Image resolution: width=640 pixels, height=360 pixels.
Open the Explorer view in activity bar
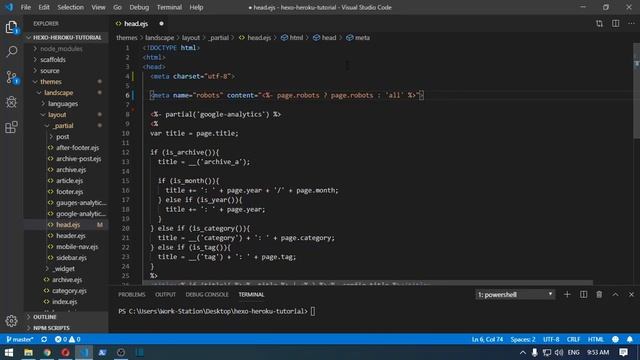tap(11, 27)
